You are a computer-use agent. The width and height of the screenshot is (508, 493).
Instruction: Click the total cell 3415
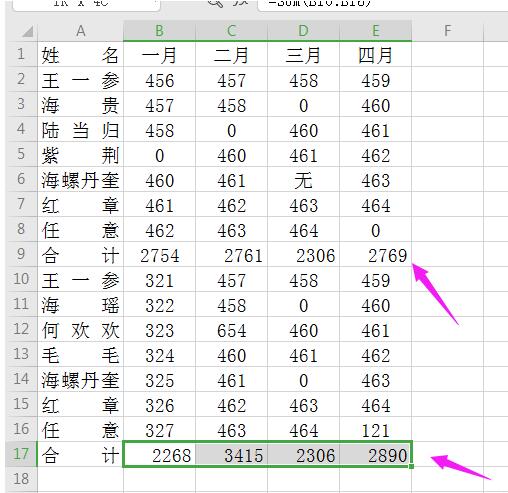coord(231,454)
